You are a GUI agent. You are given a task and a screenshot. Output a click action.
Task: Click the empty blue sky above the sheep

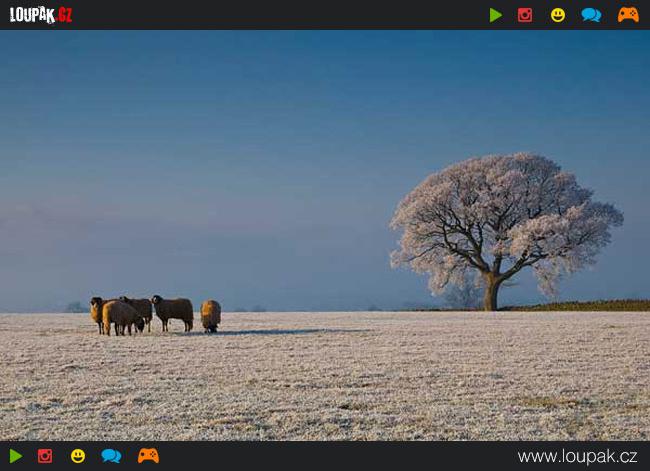point(200,150)
